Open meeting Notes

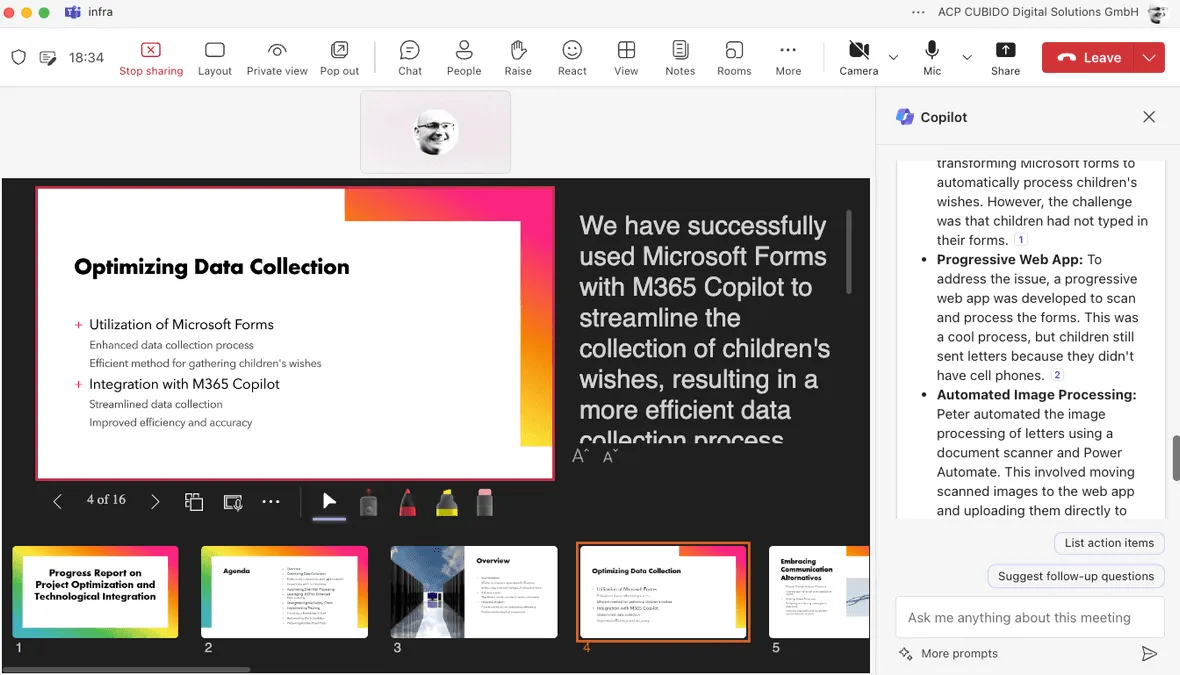pos(680,57)
